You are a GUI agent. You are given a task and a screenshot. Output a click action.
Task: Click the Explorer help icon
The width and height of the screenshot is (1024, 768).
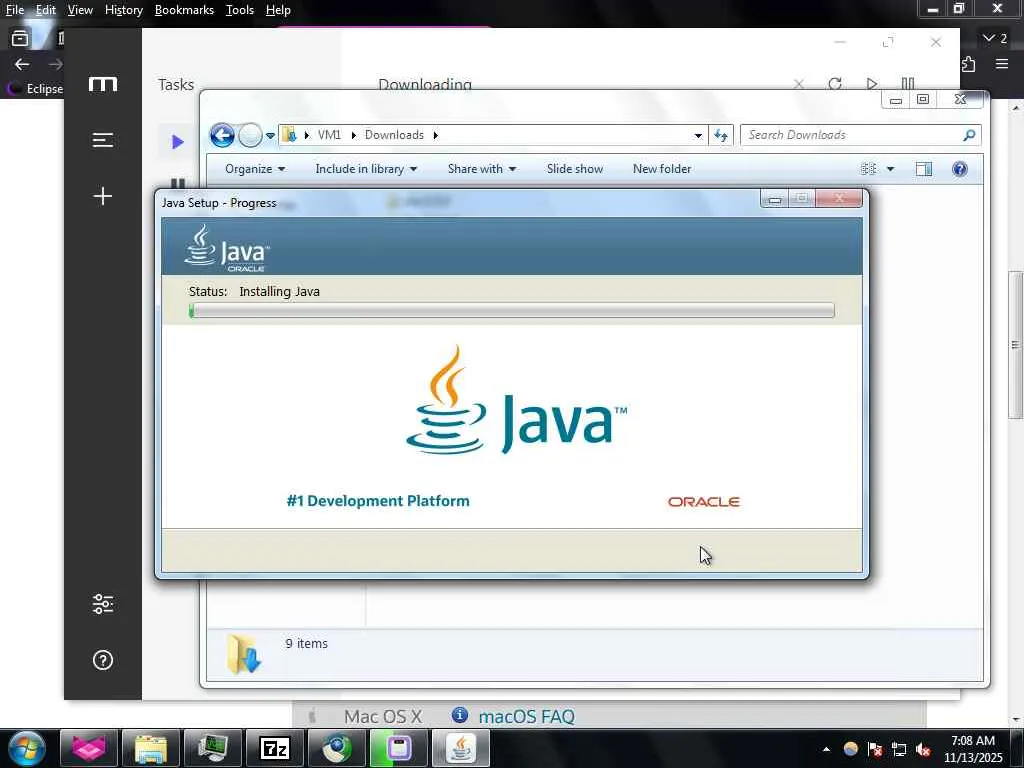(x=959, y=169)
